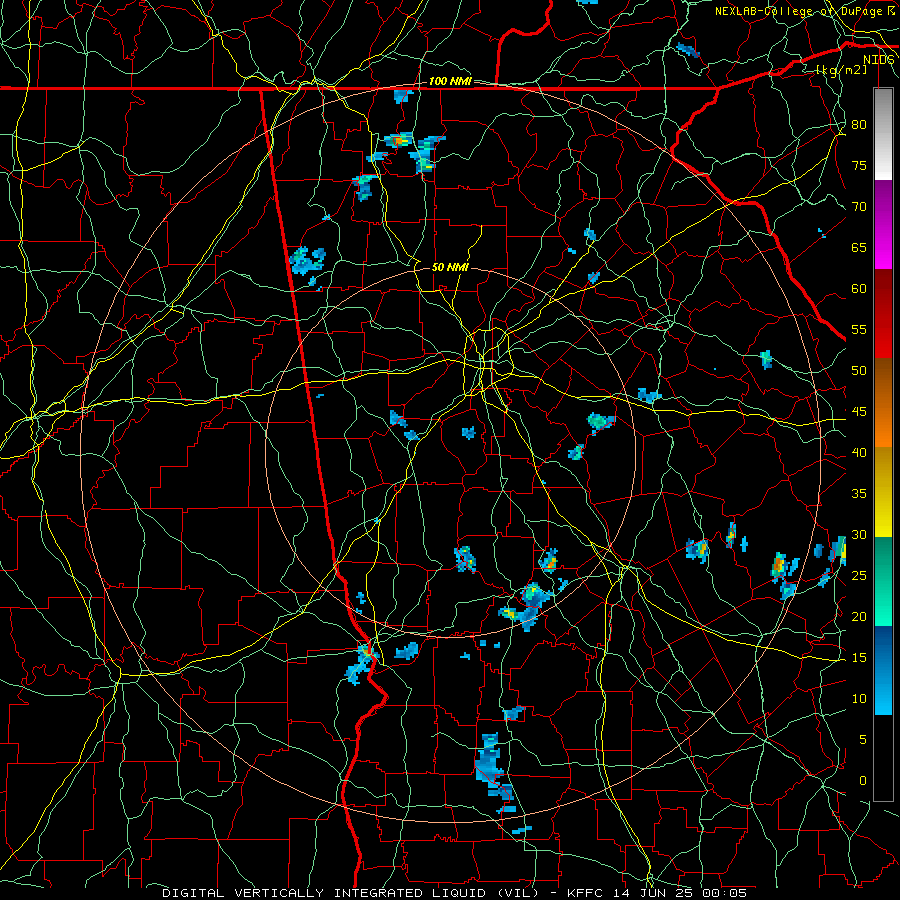Click the dark red segment of the color bar

pos(883,314)
